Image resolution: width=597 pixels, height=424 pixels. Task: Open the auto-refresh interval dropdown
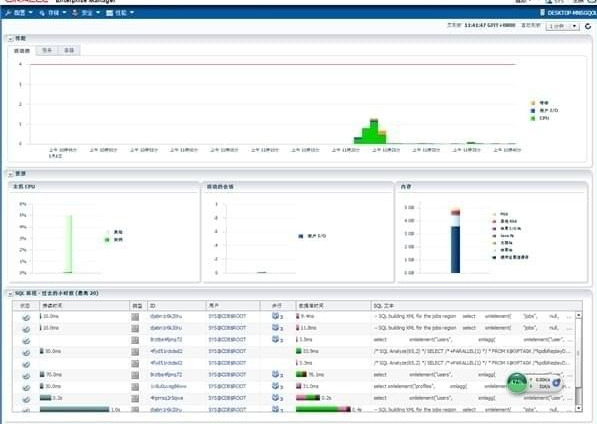pyautogui.click(x=563, y=26)
